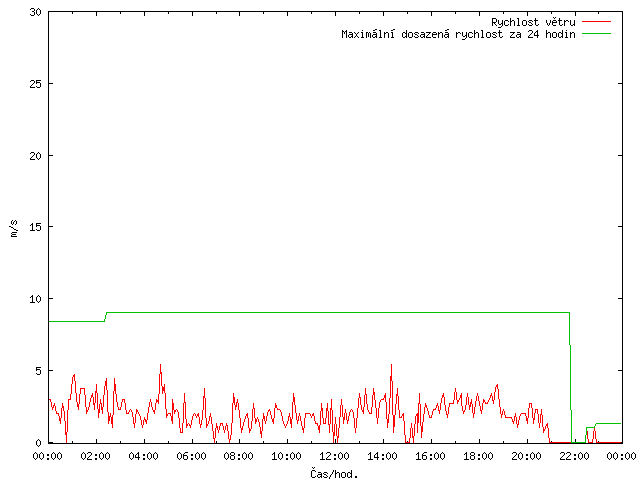The image size is (640, 480).
Task: Click the x-axis time label 14:00
Action: pyautogui.click(x=383, y=456)
